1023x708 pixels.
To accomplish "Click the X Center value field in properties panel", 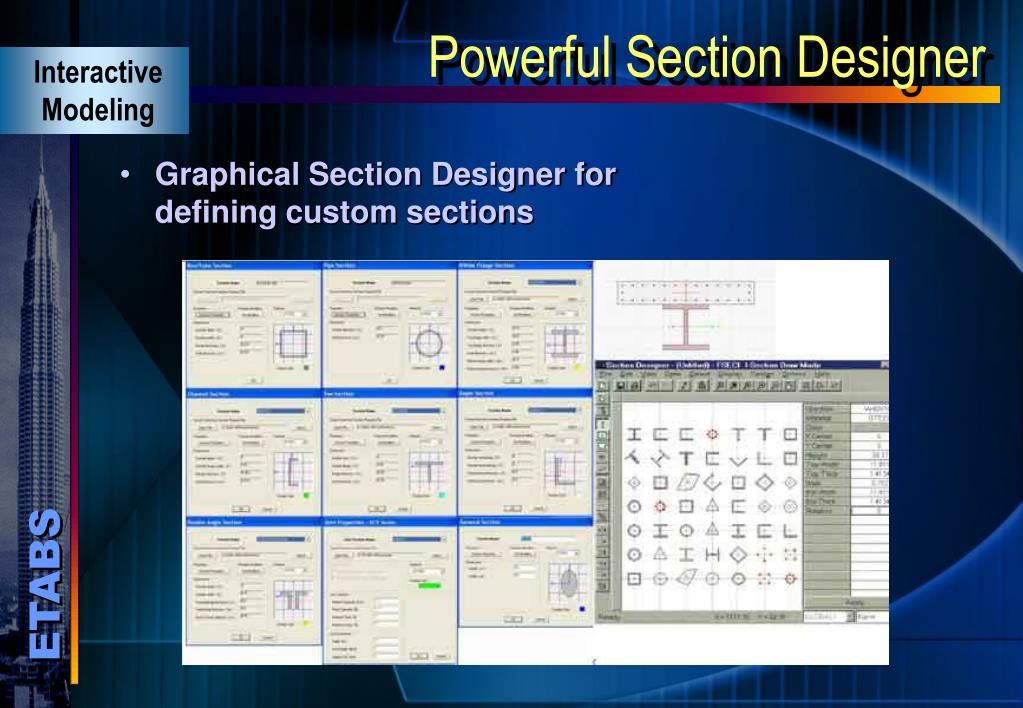I will click(870, 437).
